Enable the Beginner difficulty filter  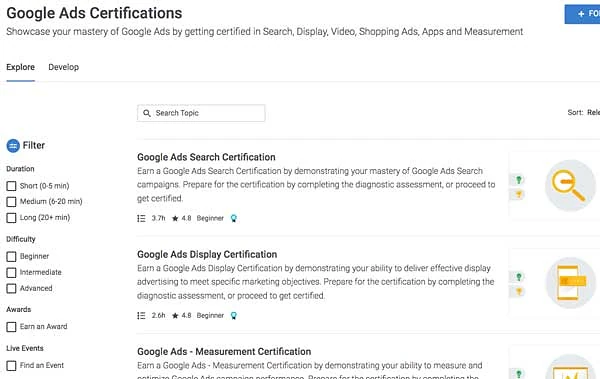11,256
